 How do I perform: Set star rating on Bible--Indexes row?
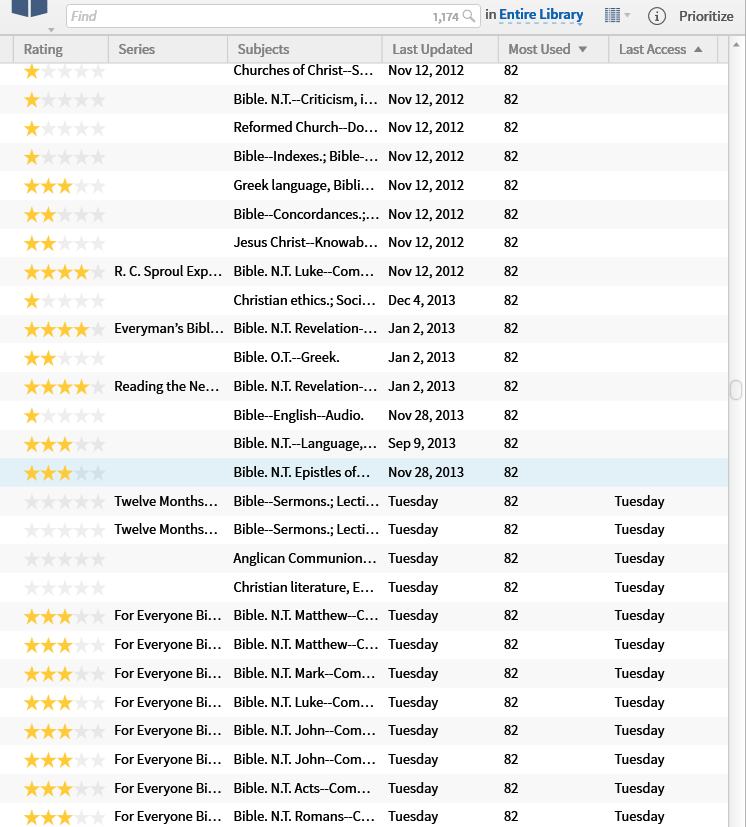tap(64, 157)
